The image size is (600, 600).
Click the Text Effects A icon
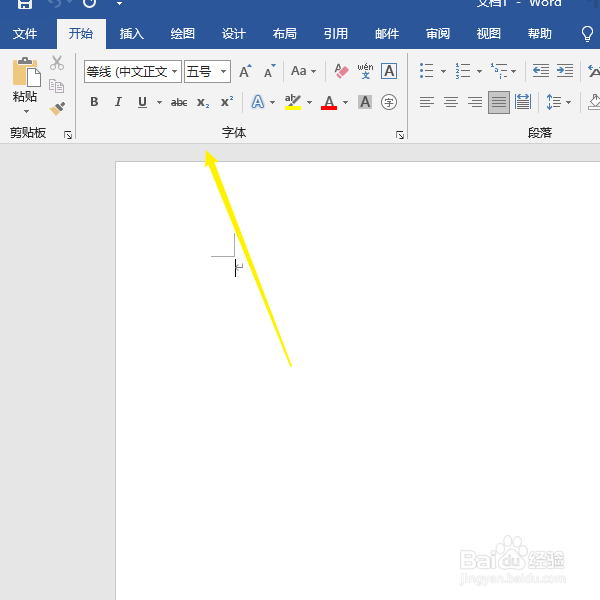point(258,102)
